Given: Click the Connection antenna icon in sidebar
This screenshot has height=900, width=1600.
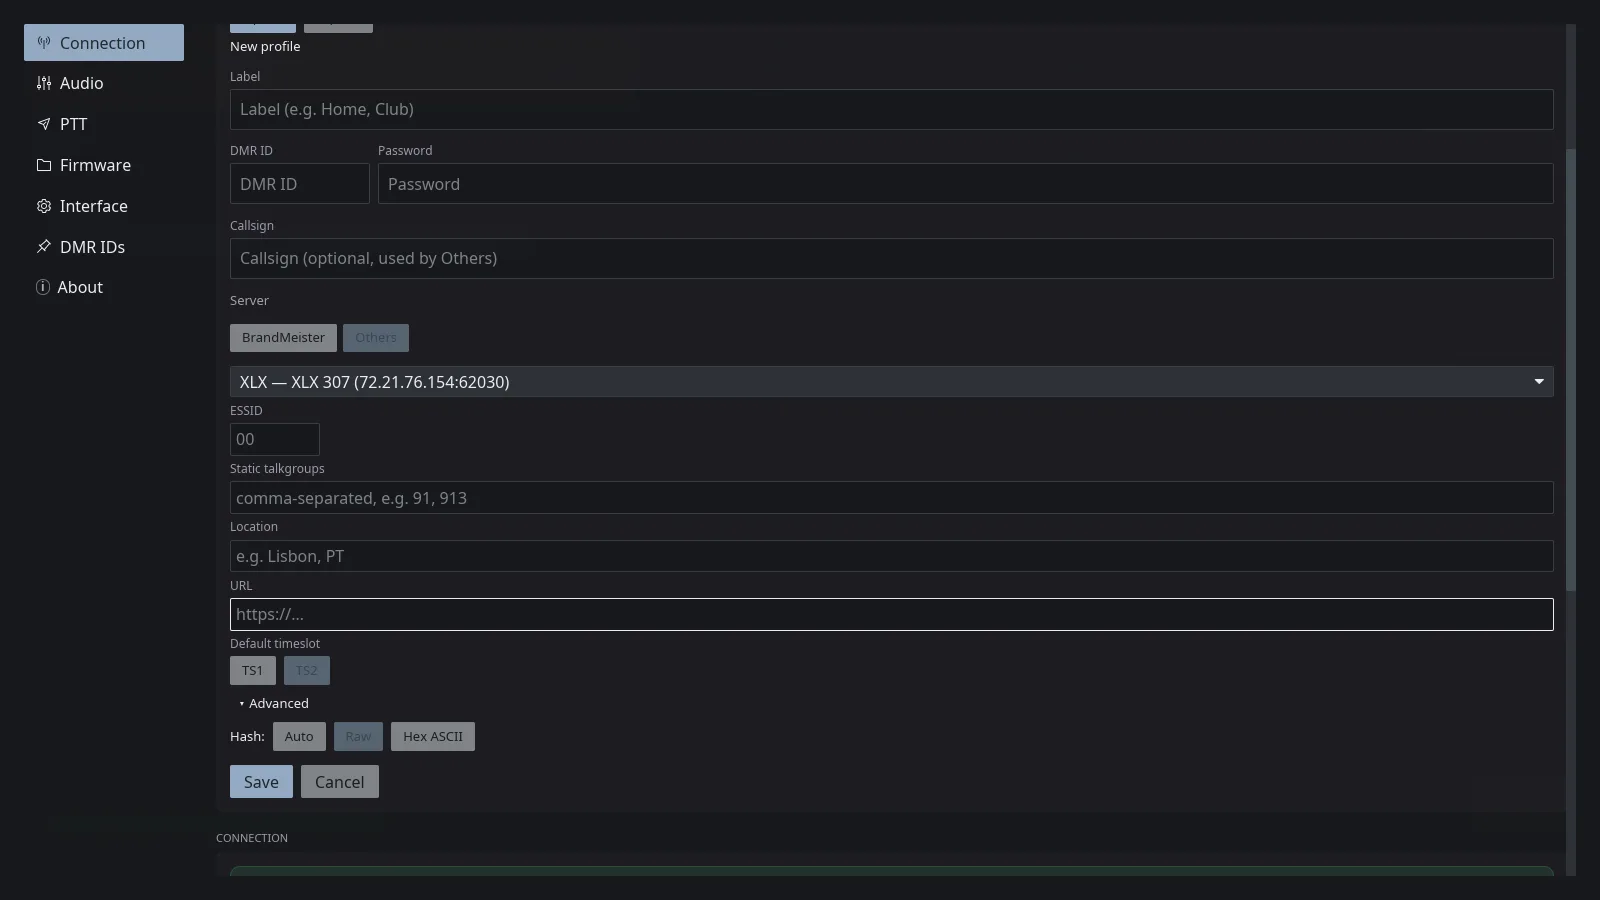Looking at the screenshot, I should [44, 43].
